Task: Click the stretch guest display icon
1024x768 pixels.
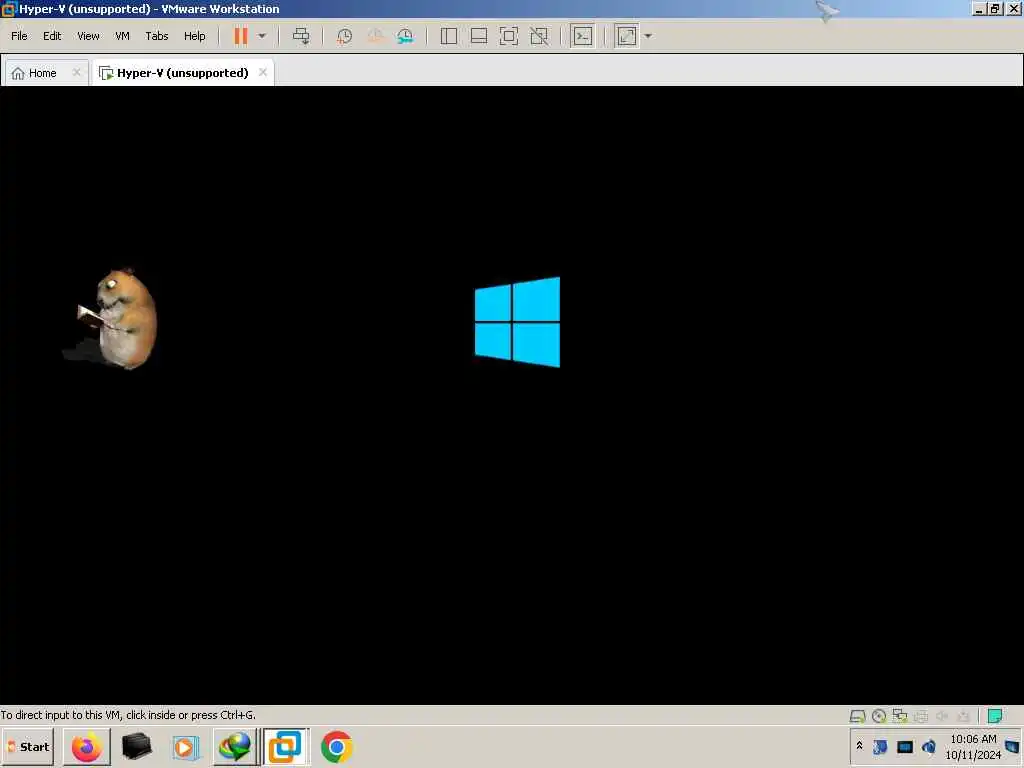Action: pyautogui.click(x=627, y=36)
